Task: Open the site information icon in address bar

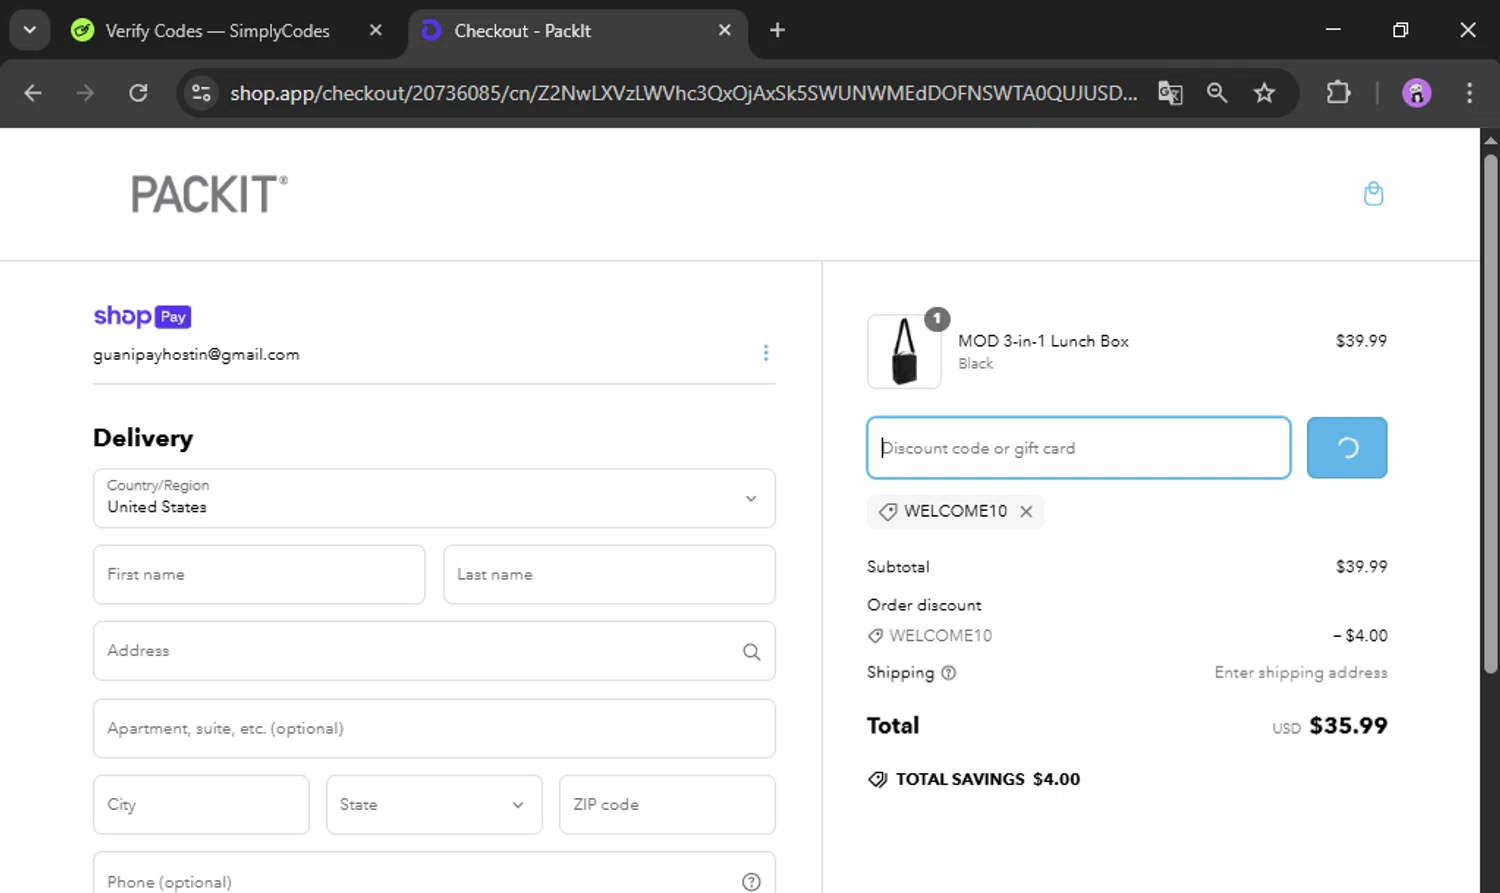Action: click(x=201, y=93)
